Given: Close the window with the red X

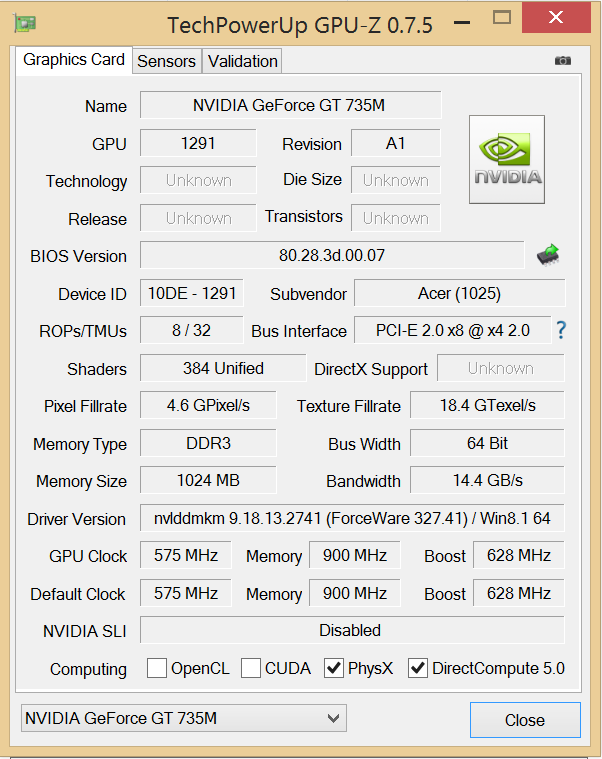Looking at the screenshot, I should pyautogui.click(x=556, y=17).
